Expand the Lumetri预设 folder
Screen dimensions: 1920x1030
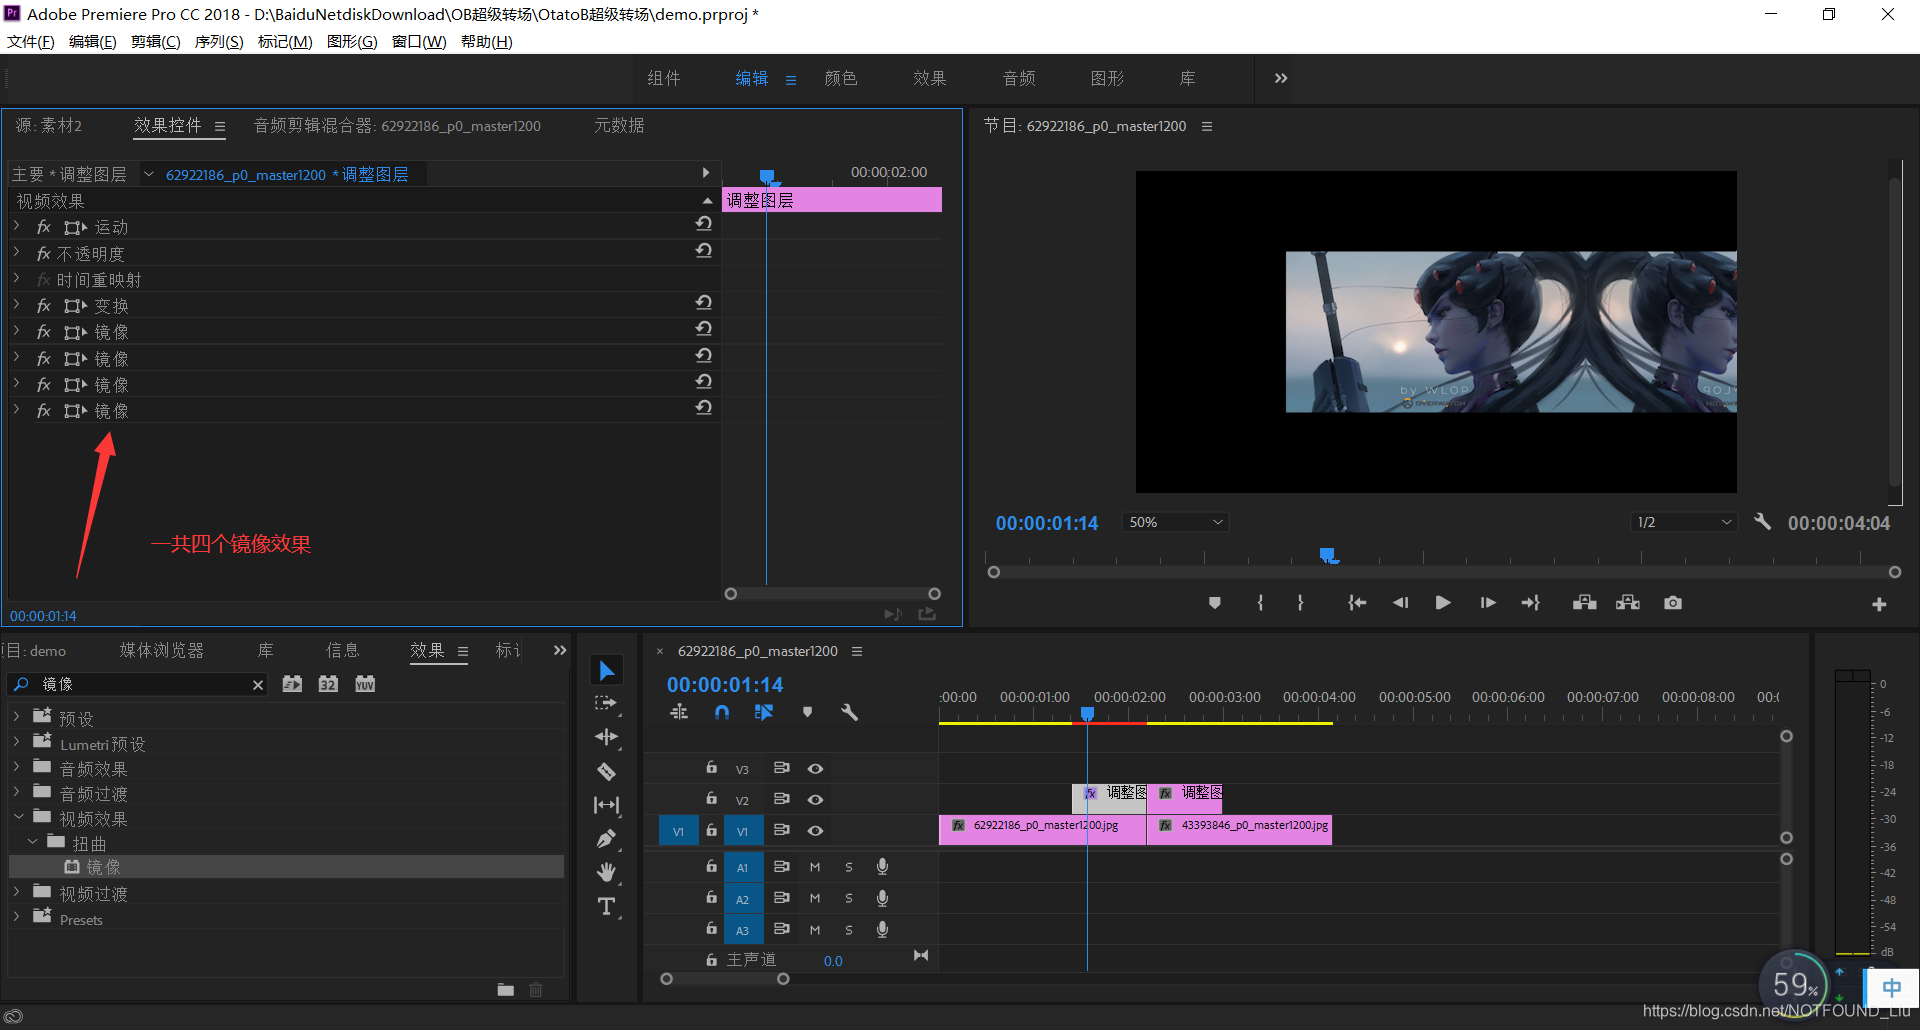[17, 742]
